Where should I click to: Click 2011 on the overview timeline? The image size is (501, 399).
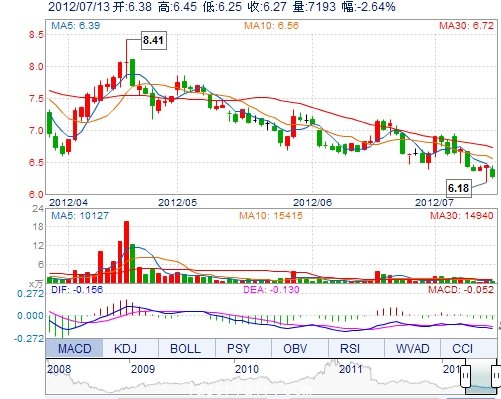tap(351, 369)
